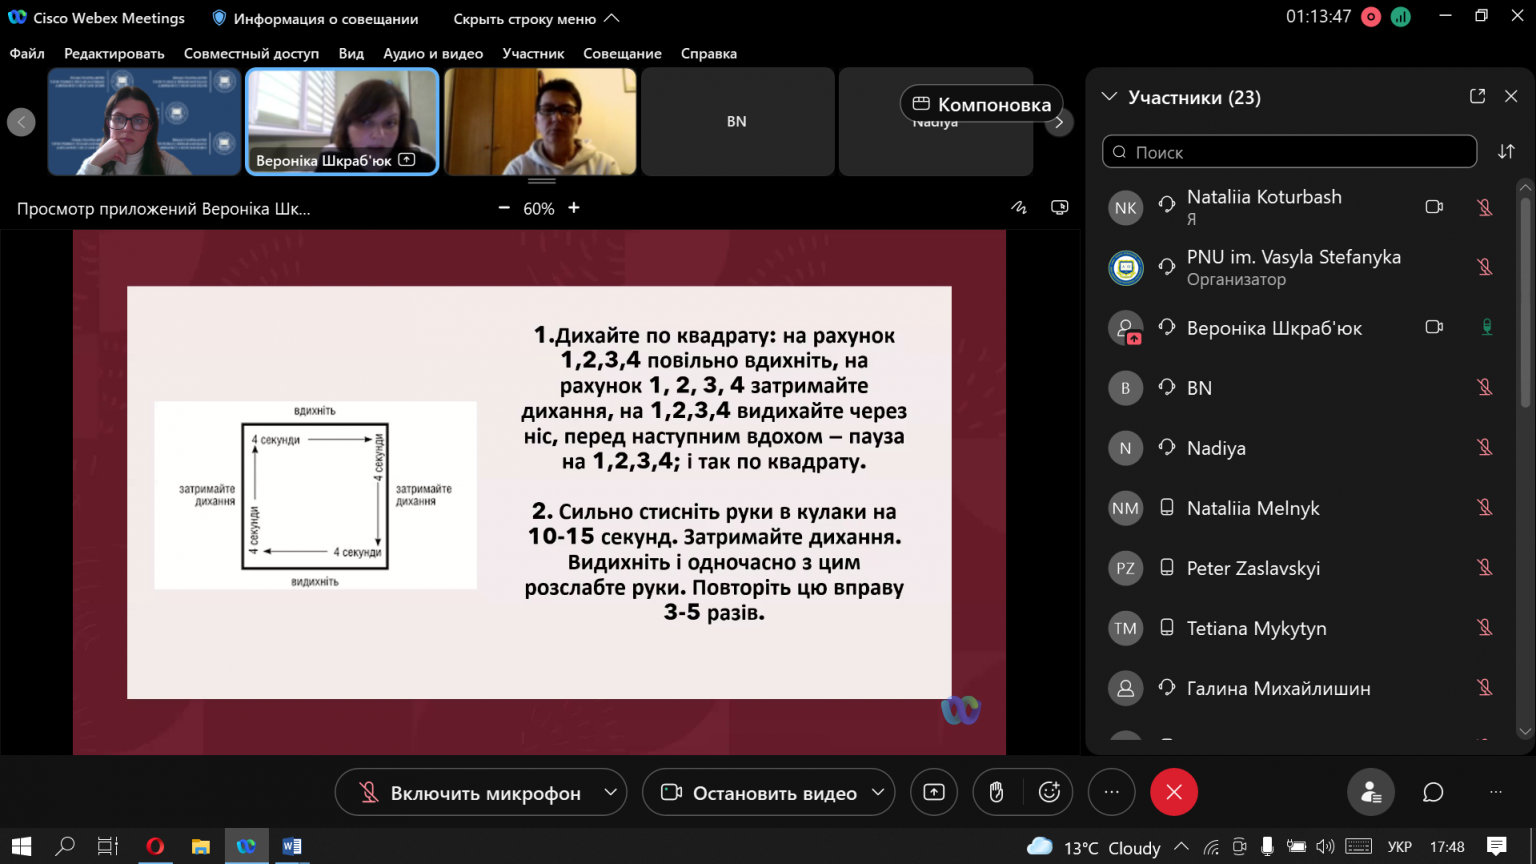Toggle Nataliia Koturbash muted microphone icon

[x=1485, y=207]
